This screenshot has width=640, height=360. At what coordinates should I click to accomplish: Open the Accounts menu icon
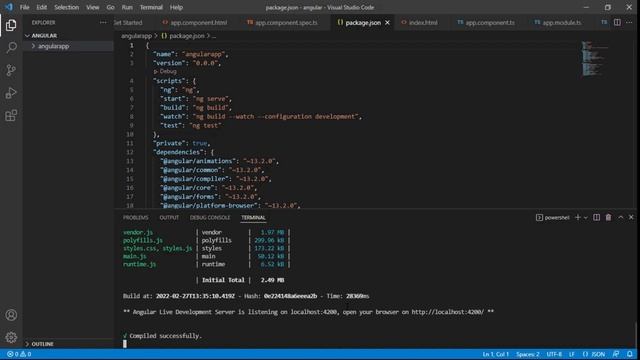[x=11, y=315]
